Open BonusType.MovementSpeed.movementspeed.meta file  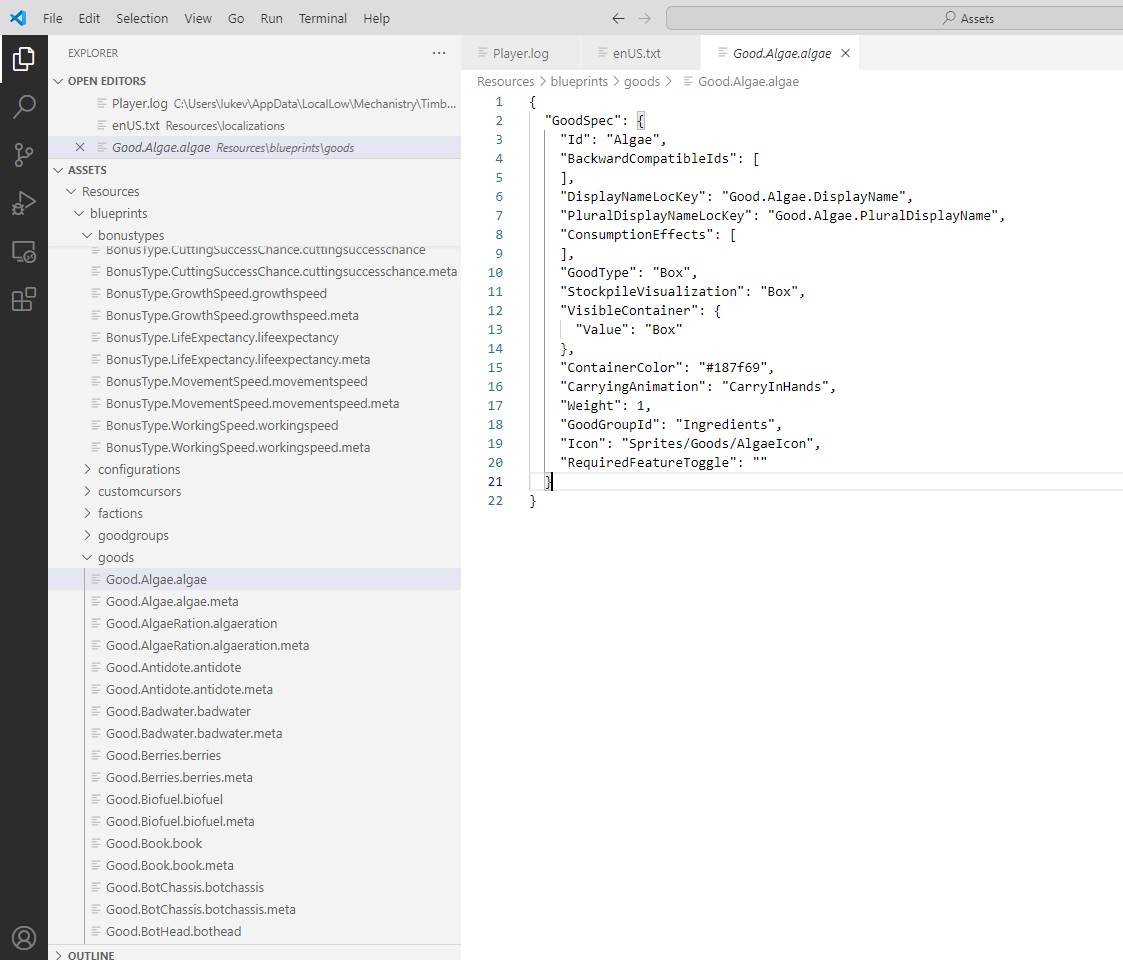pos(252,403)
